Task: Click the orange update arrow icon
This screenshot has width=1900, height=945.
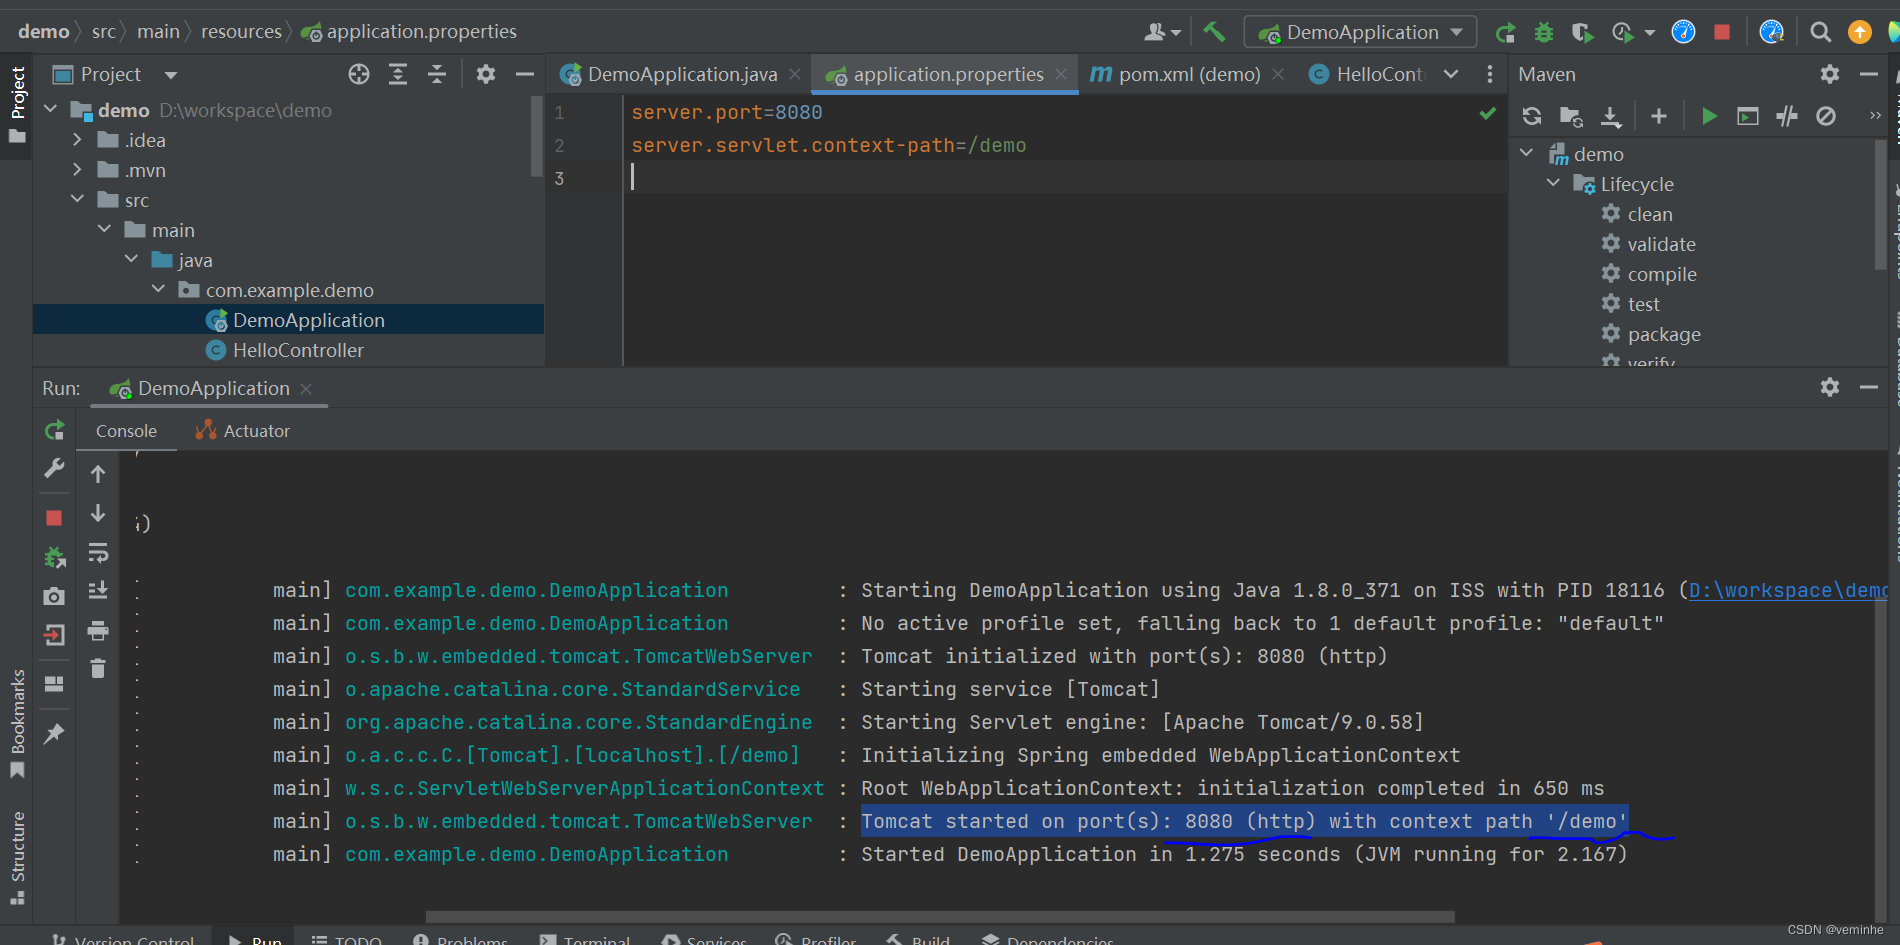Action: point(1860,32)
